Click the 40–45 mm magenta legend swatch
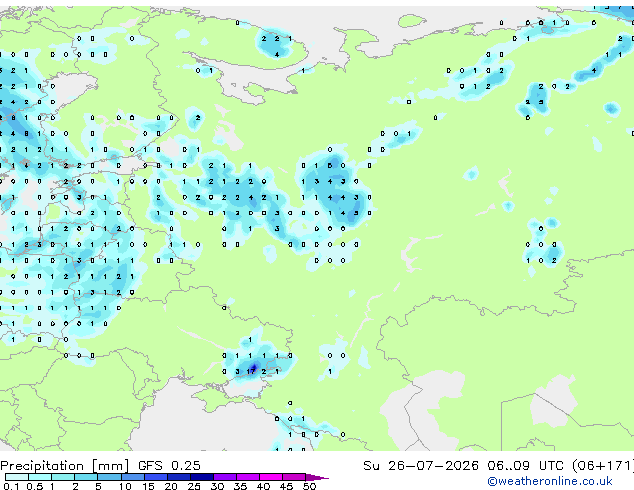 click(x=271, y=477)
